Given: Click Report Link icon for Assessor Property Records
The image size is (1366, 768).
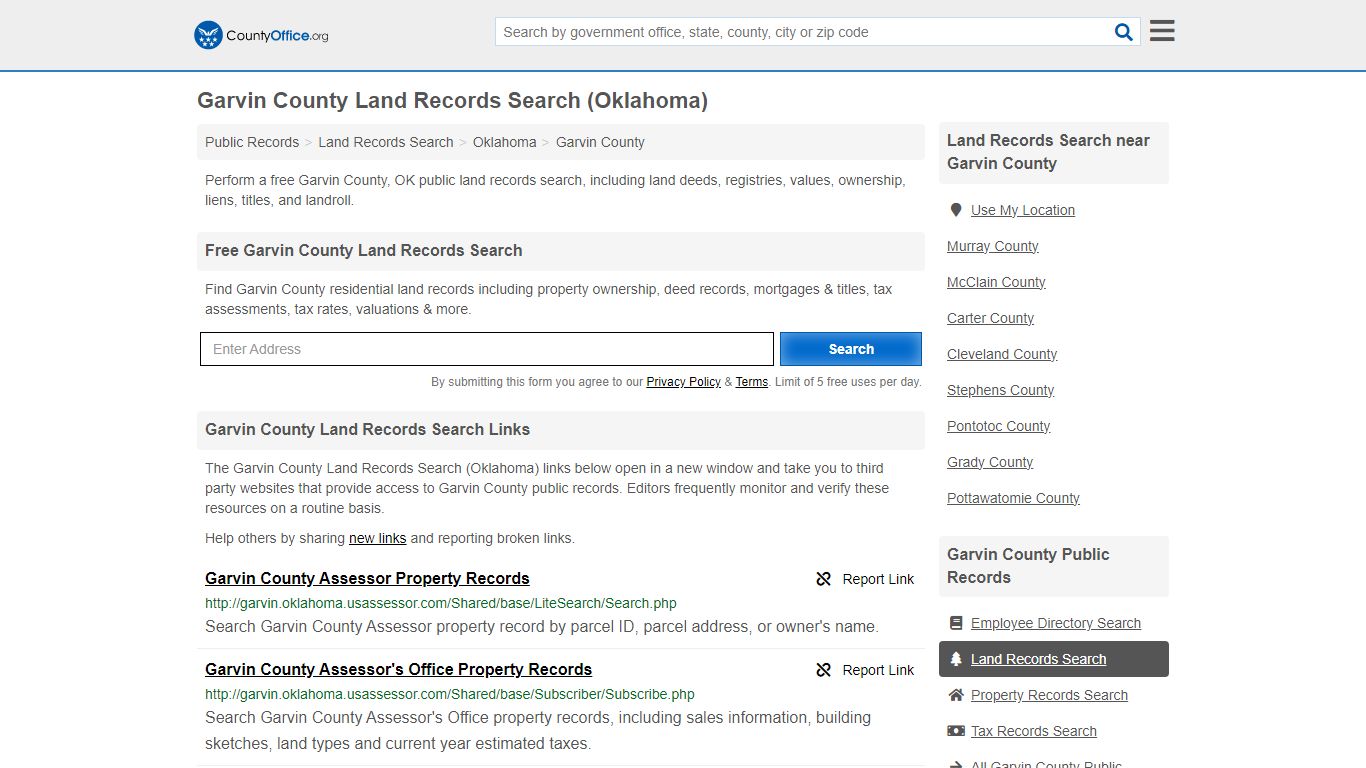Looking at the screenshot, I should [x=823, y=579].
